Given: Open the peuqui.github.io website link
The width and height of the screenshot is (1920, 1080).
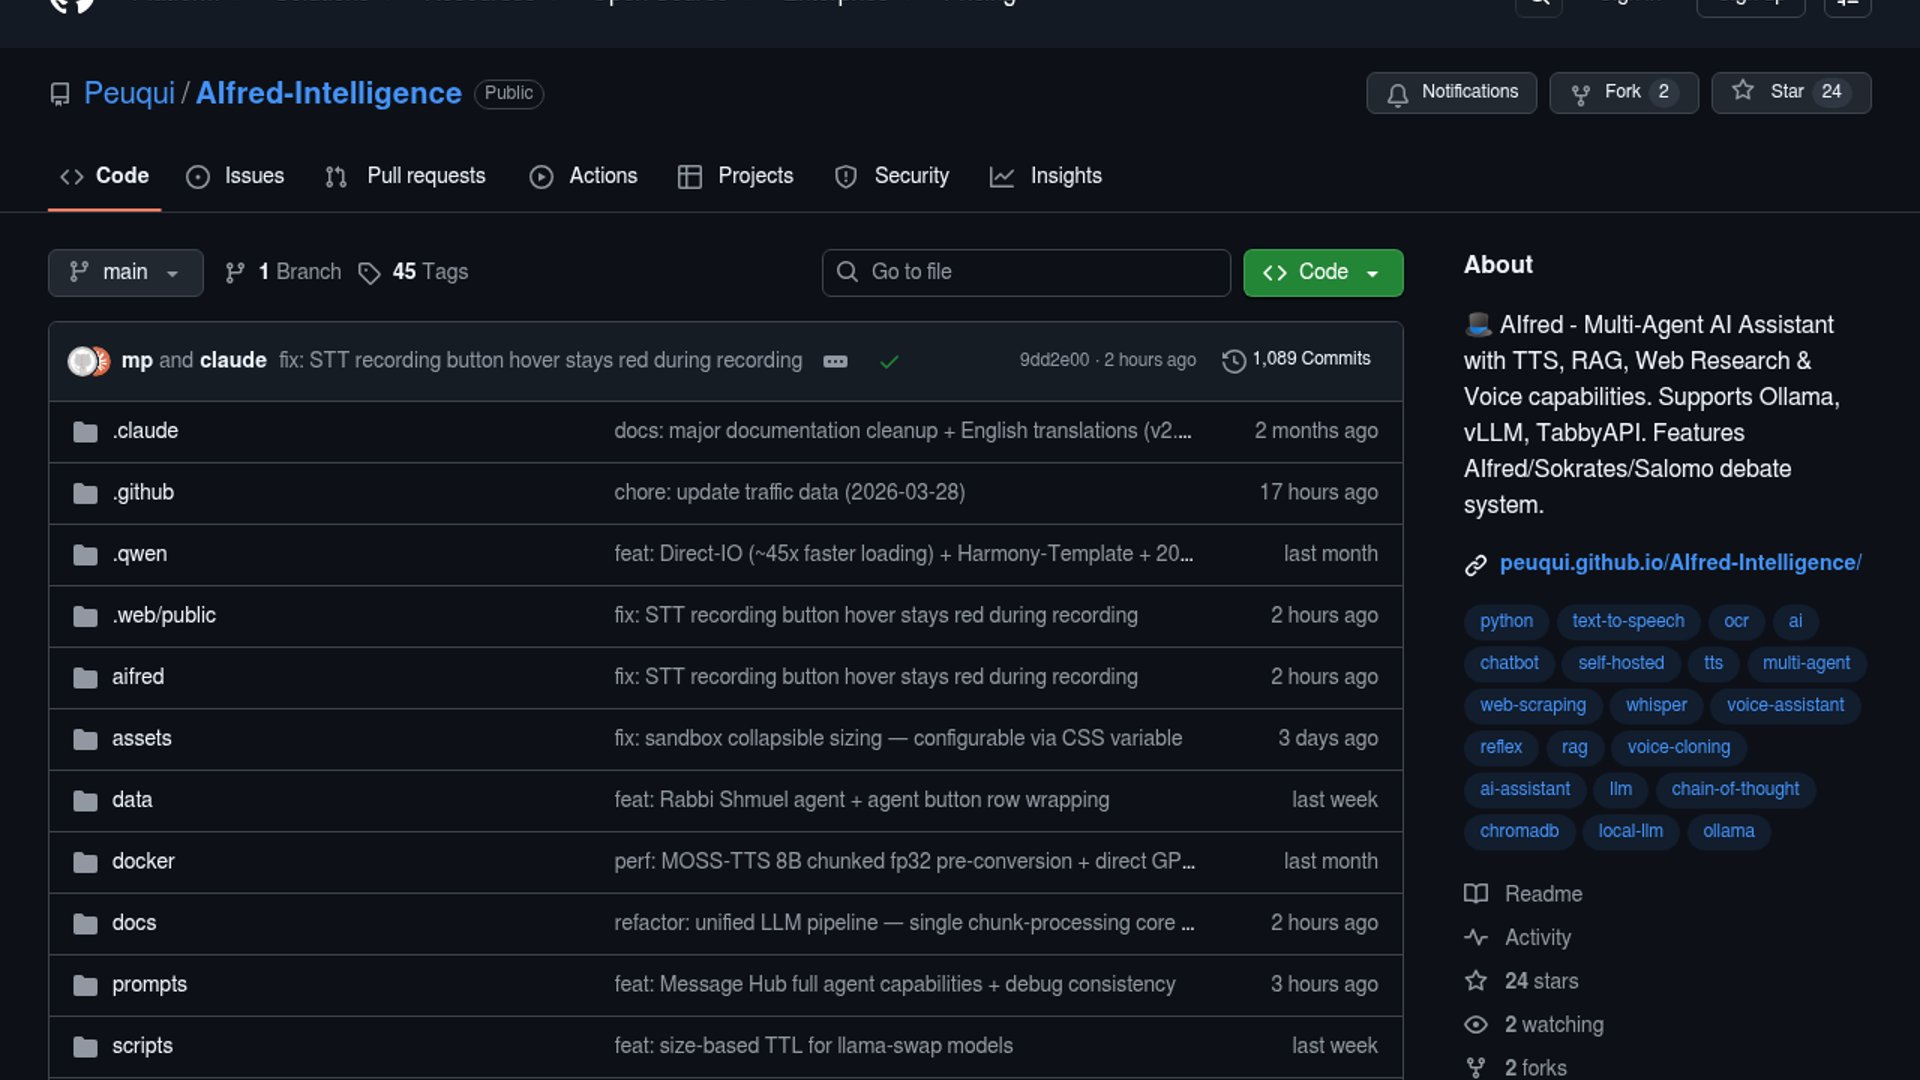Looking at the screenshot, I should (1680, 563).
